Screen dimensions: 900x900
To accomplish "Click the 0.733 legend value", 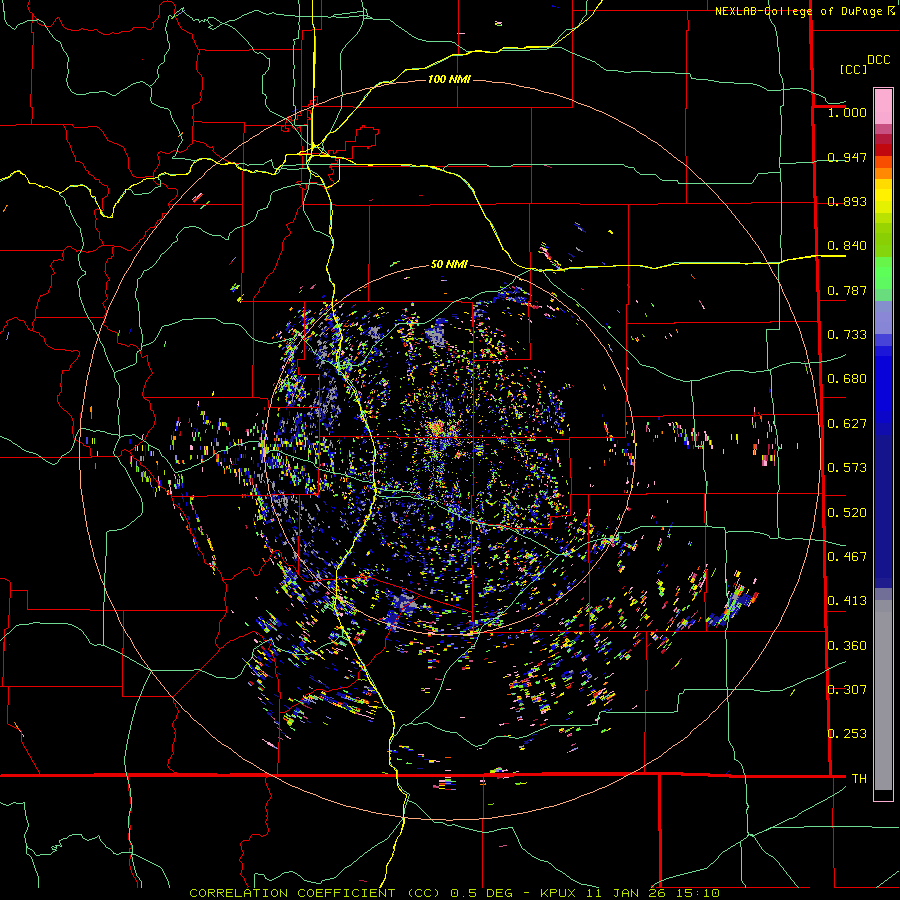I will pos(847,335).
